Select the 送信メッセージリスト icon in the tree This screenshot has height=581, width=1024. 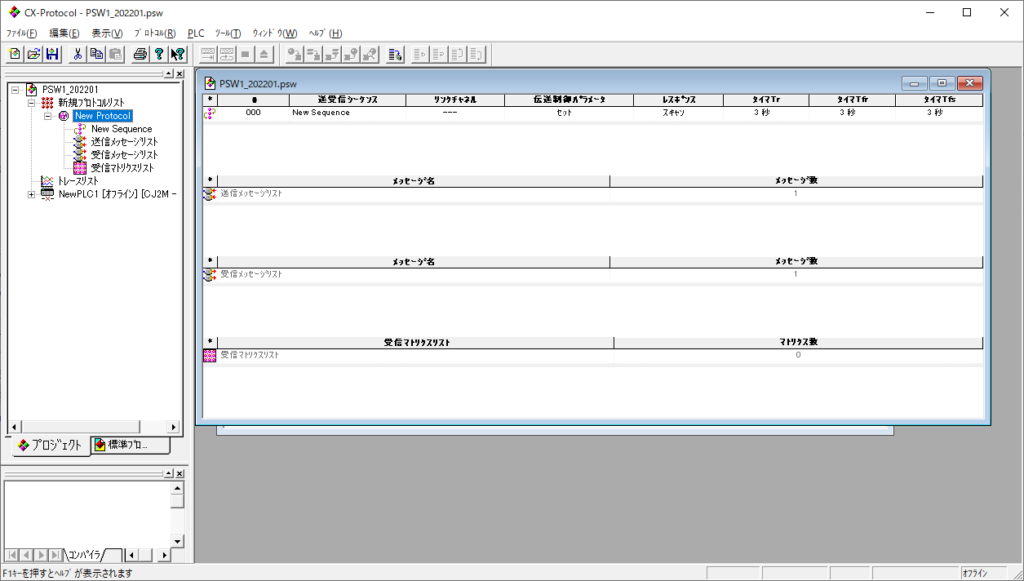[x=80, y=142]
